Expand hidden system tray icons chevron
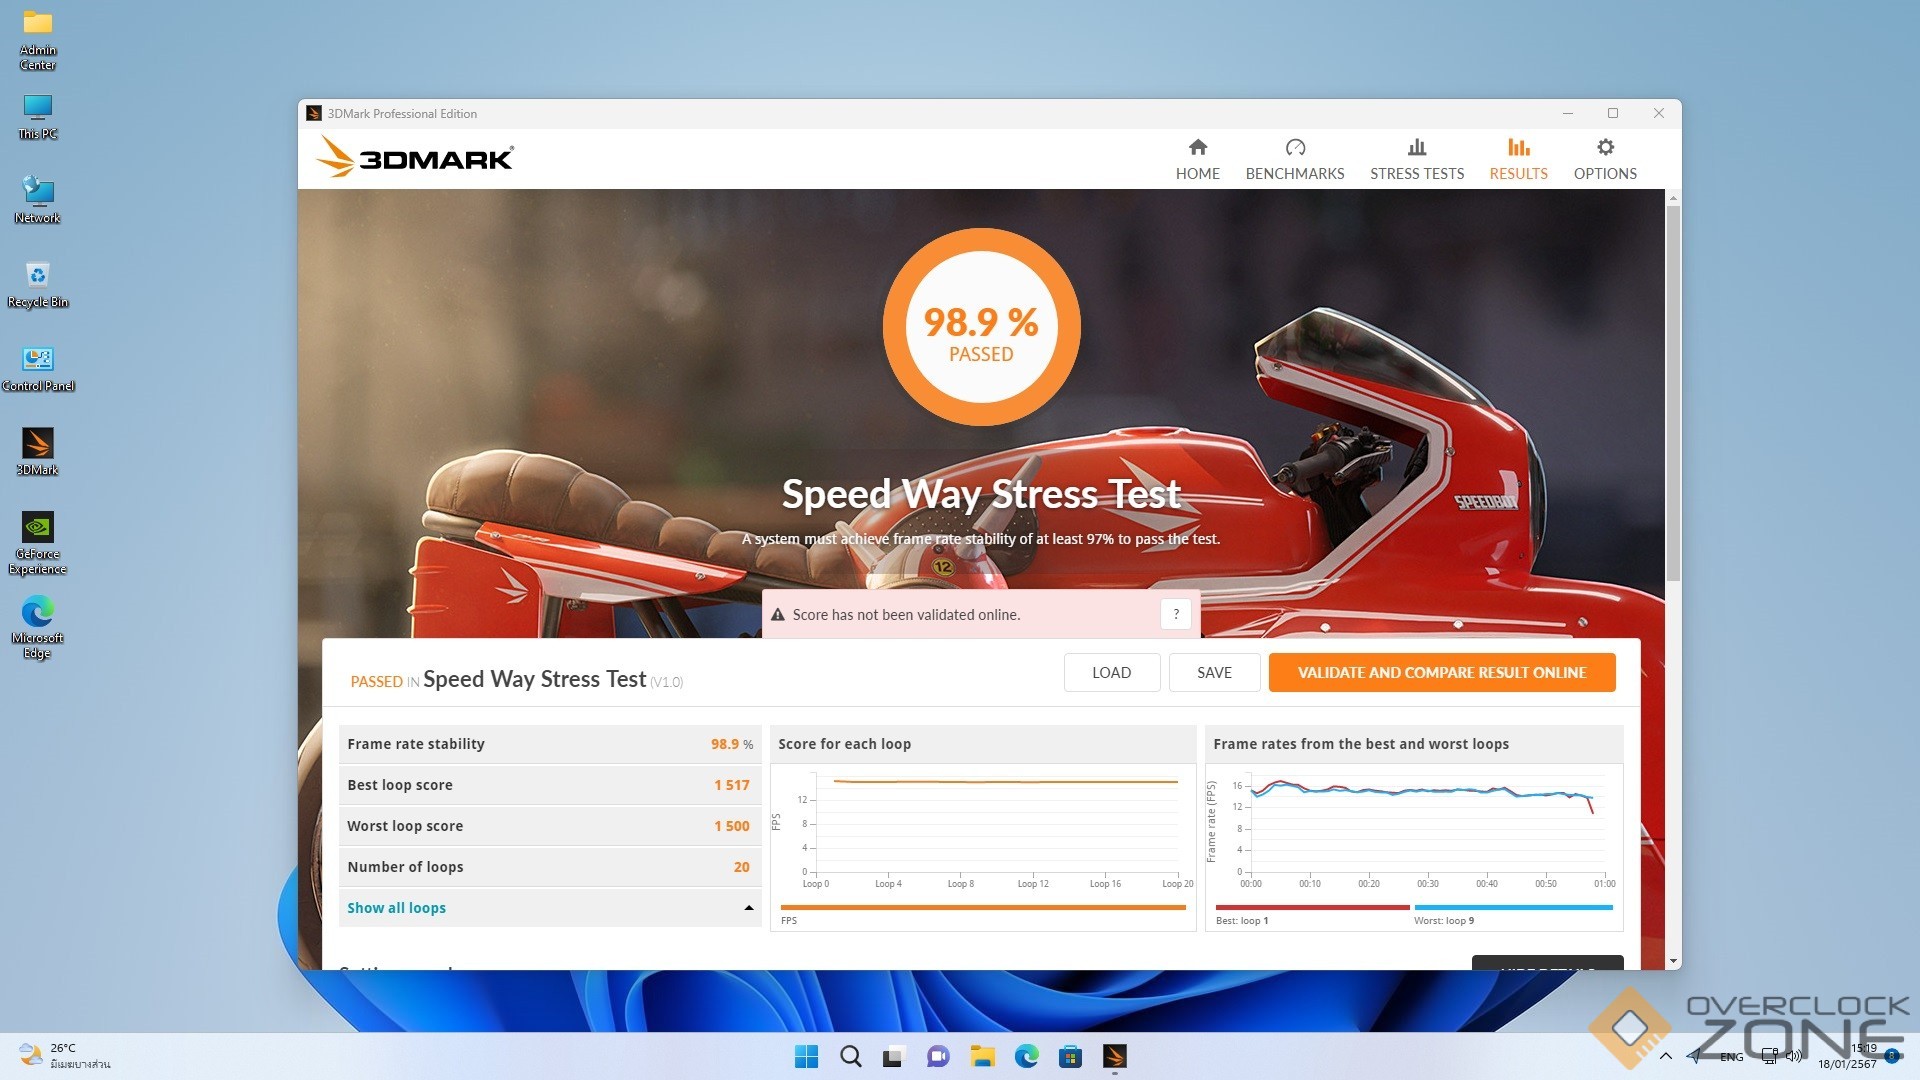Viewport: 1920px width, 1080px height. pos(1665,1056)
